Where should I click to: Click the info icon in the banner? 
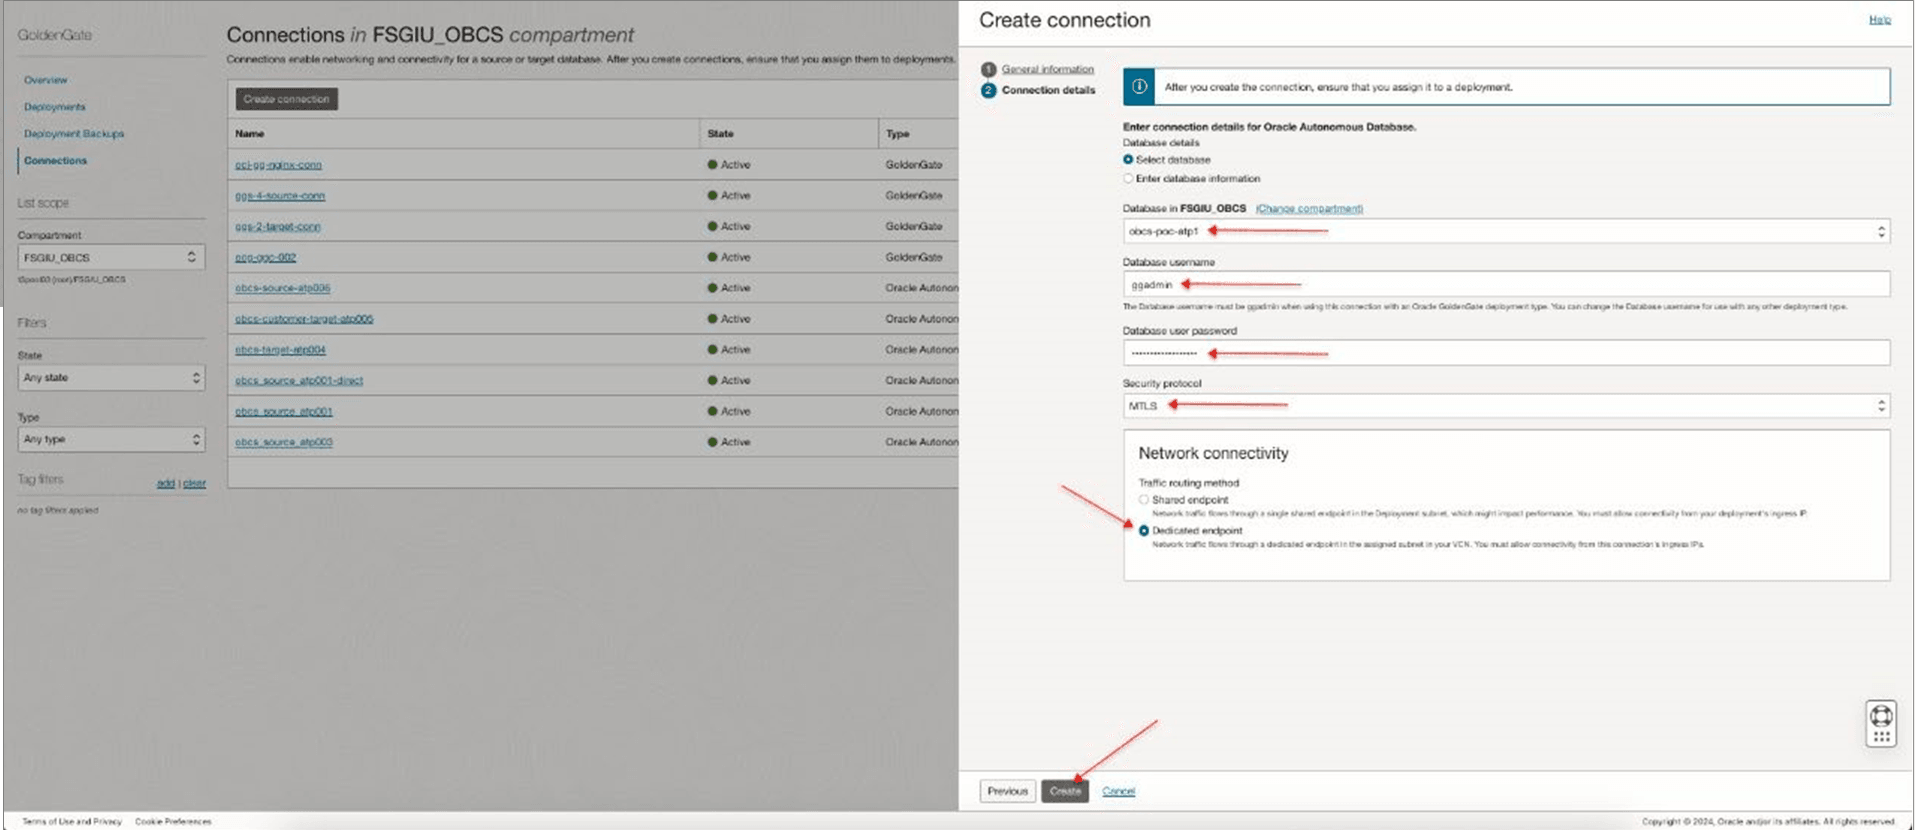coord(1139,87)
